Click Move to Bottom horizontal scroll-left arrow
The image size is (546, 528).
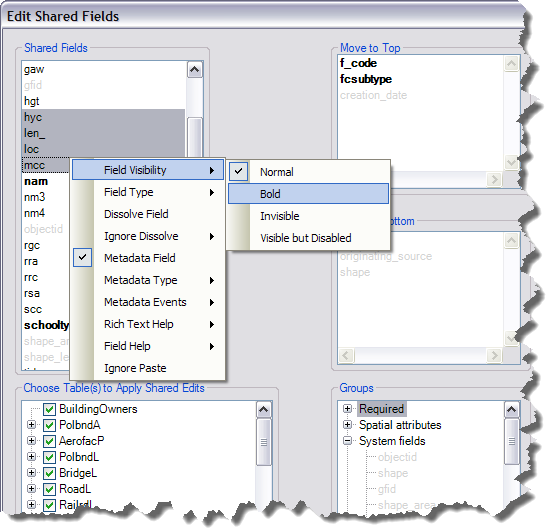tap(346, 356)
